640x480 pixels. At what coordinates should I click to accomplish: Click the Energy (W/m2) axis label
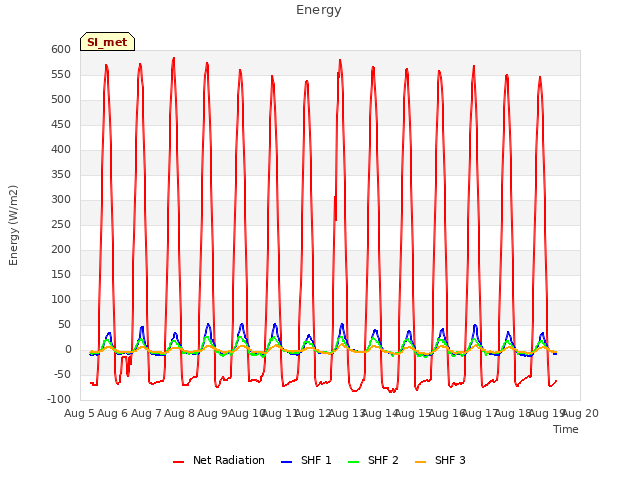pyautogui.click(x=13, y=225)
